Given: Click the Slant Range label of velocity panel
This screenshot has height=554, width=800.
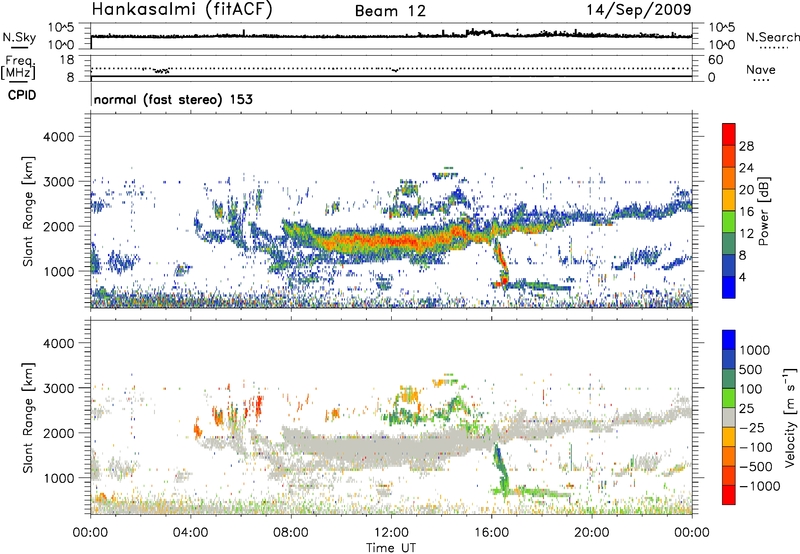Looking at the screenshot, I should click(28, 417).
